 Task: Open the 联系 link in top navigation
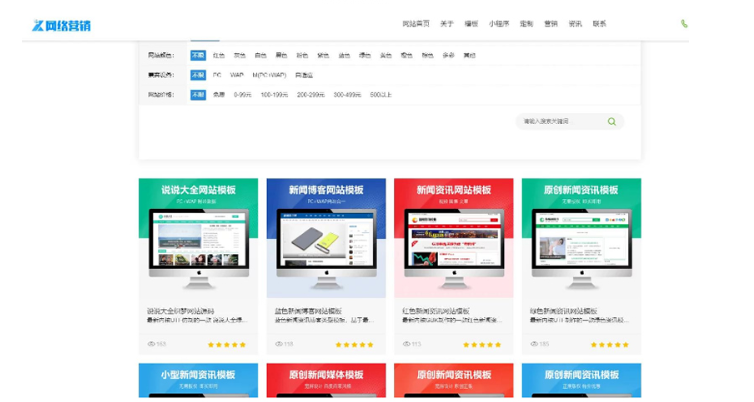click(599, 24)
